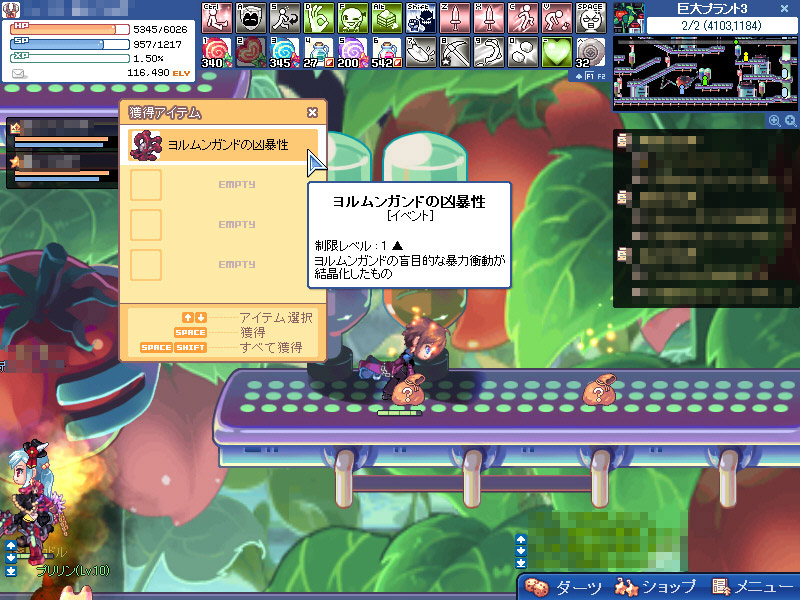Open the ショップ shop menu
This screenshot has height=600, width=800.
tap(656, 587)
